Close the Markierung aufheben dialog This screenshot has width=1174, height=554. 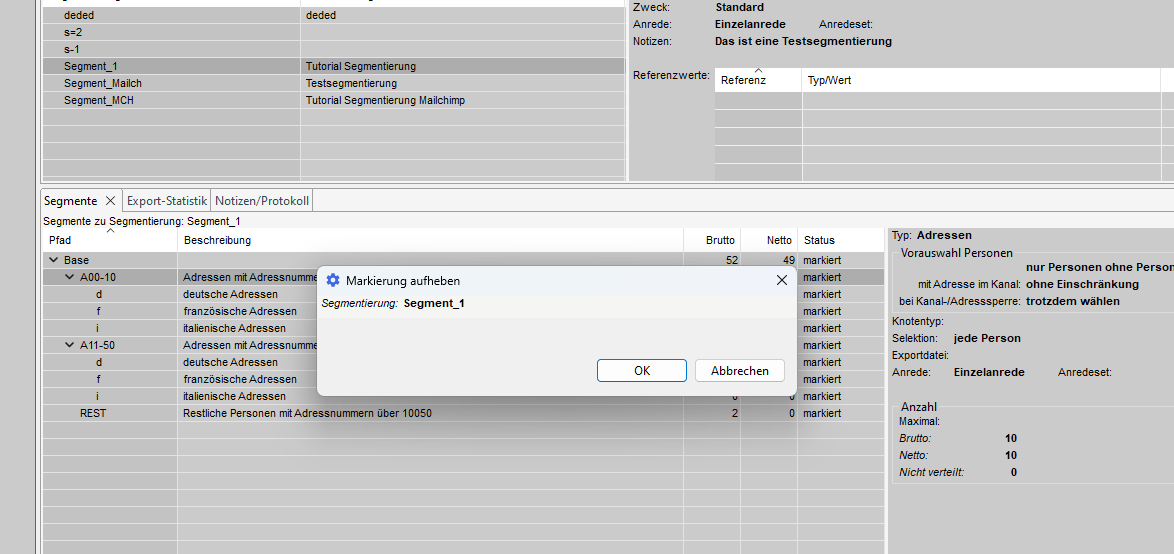point(782,281)
